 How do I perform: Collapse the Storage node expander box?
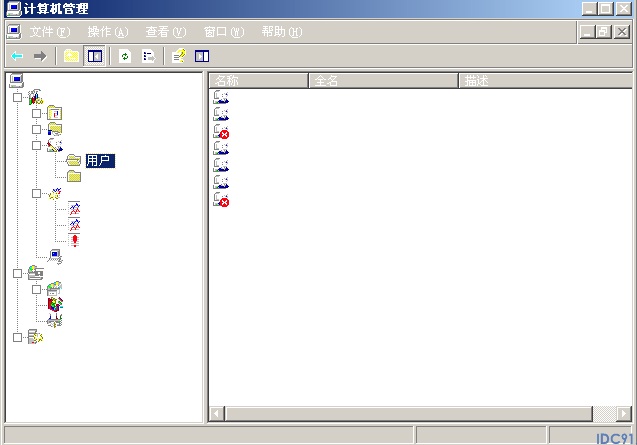point(17,273)
